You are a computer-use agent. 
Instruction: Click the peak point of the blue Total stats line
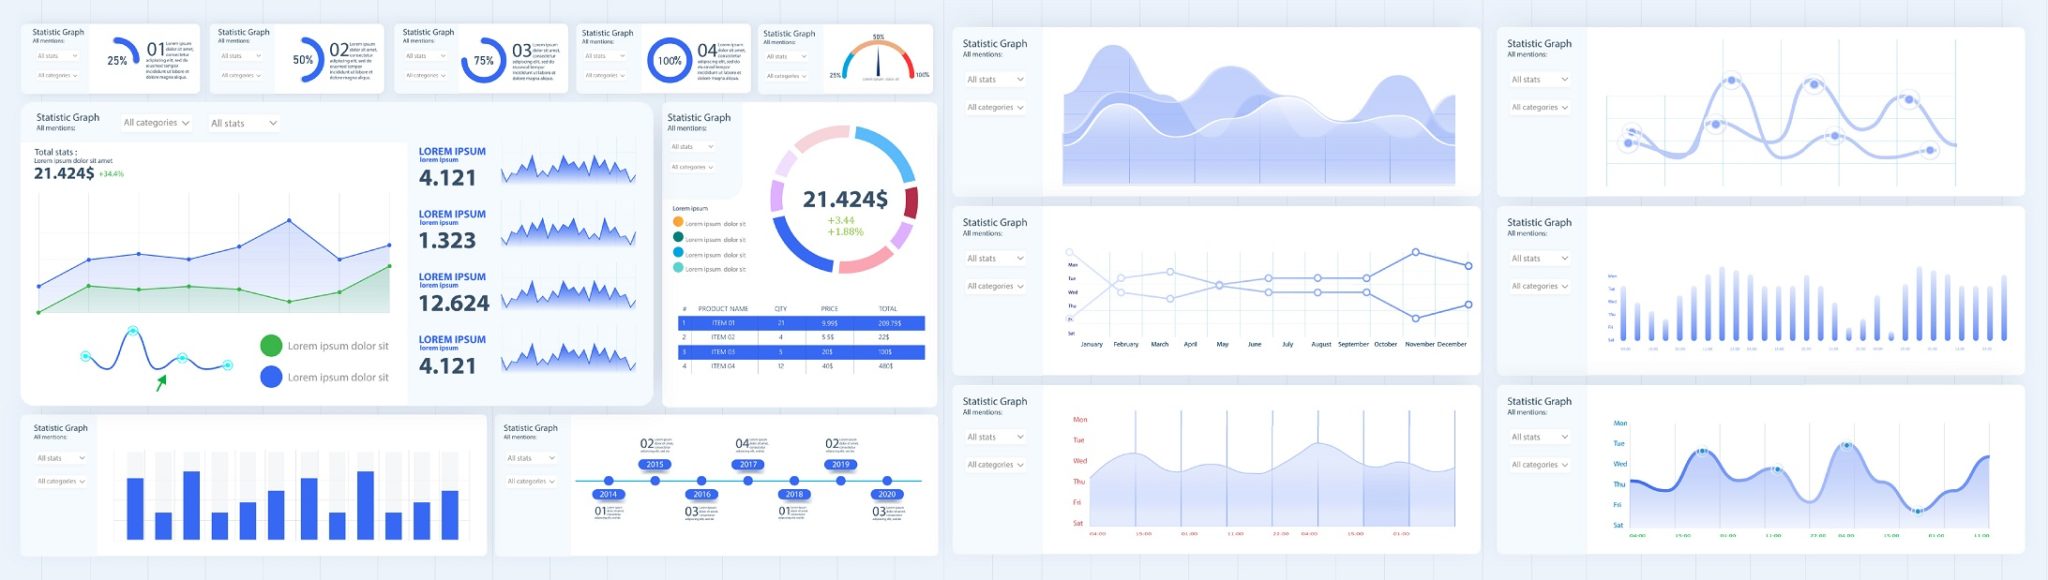pyautogui.click(x=290, y=220)
